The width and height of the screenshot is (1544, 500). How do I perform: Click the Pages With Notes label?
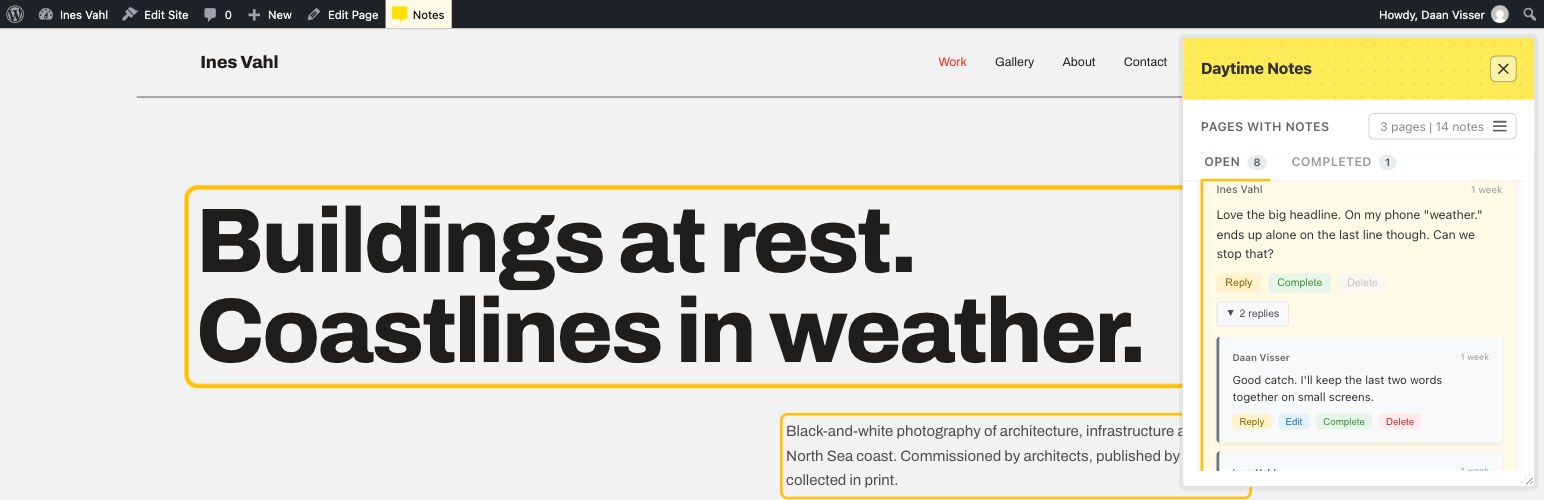[x=1265, y=127]
